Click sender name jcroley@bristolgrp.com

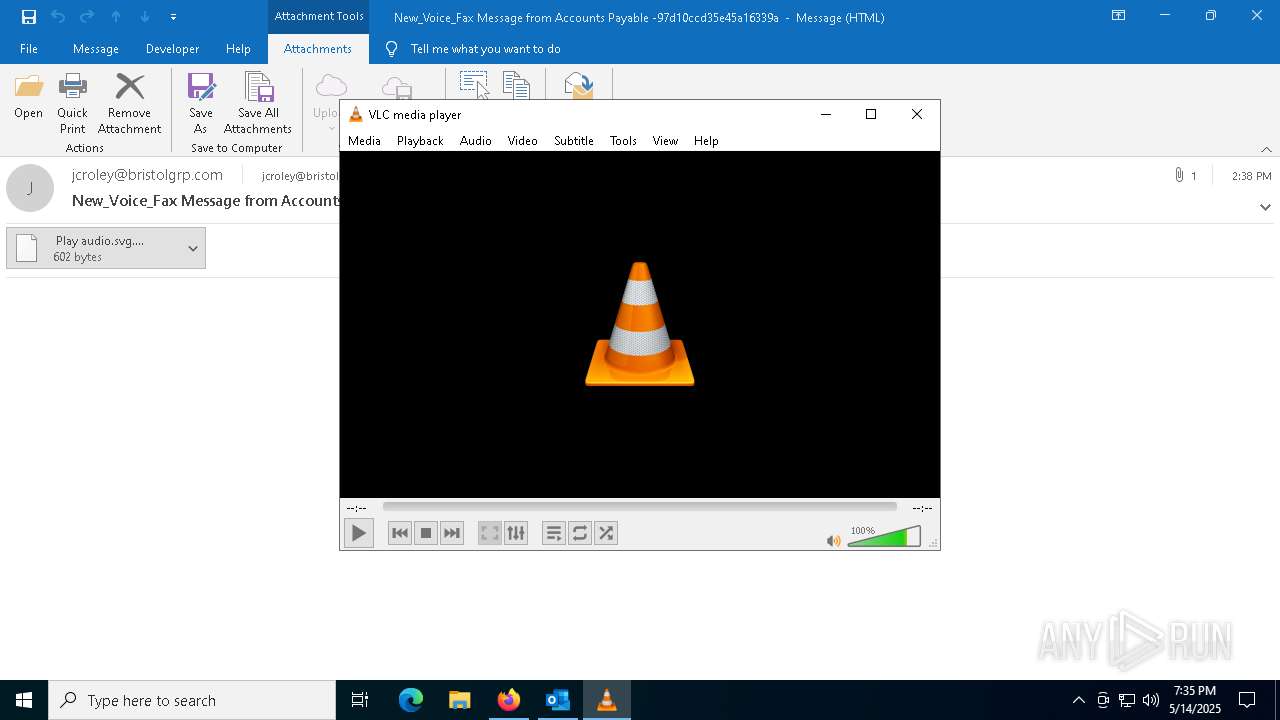147,175
